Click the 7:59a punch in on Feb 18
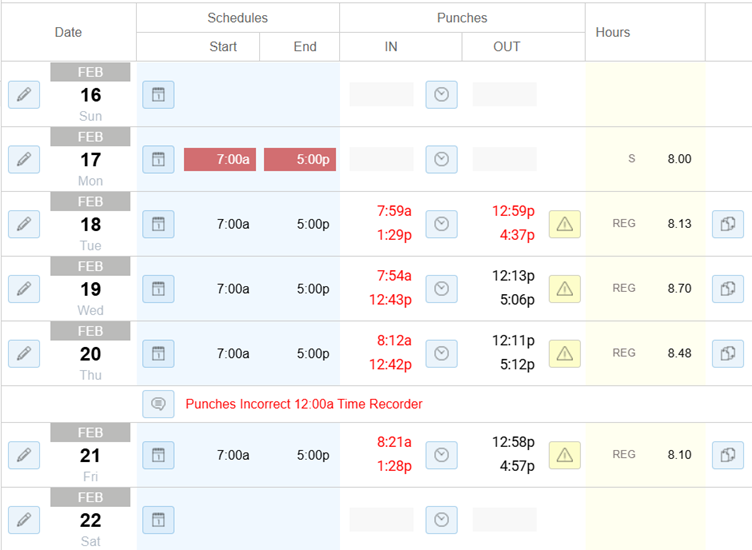 point(394,211)
